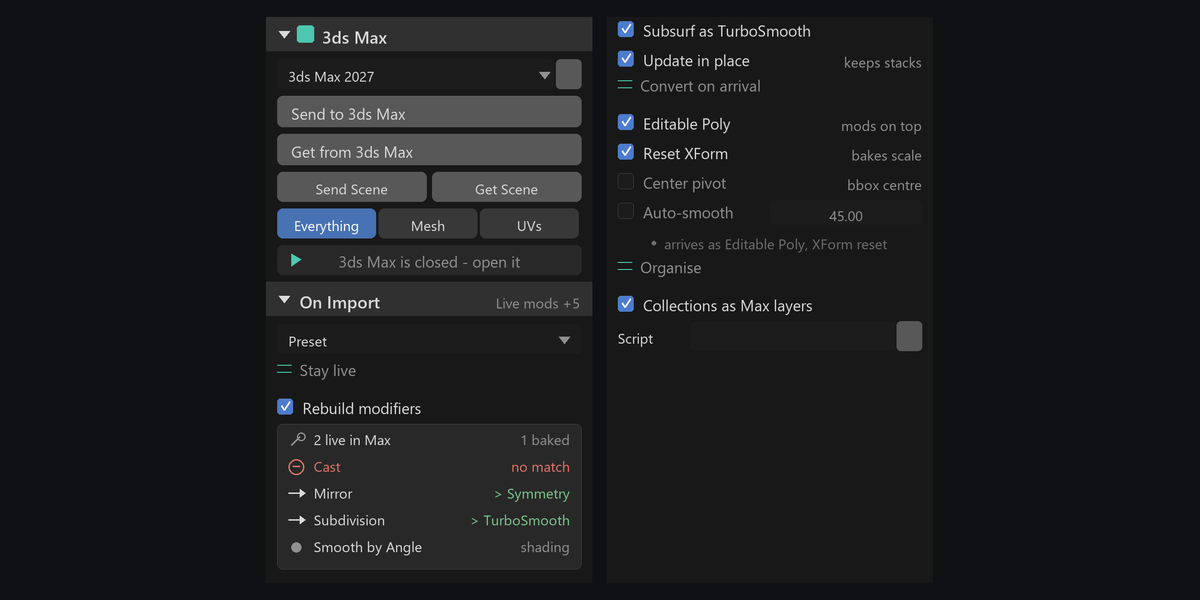Click the Auto-smooth angle 45.00 field
Image resolution: width=1200 pixels, height=600 pixels.
[x=846, y=214]
